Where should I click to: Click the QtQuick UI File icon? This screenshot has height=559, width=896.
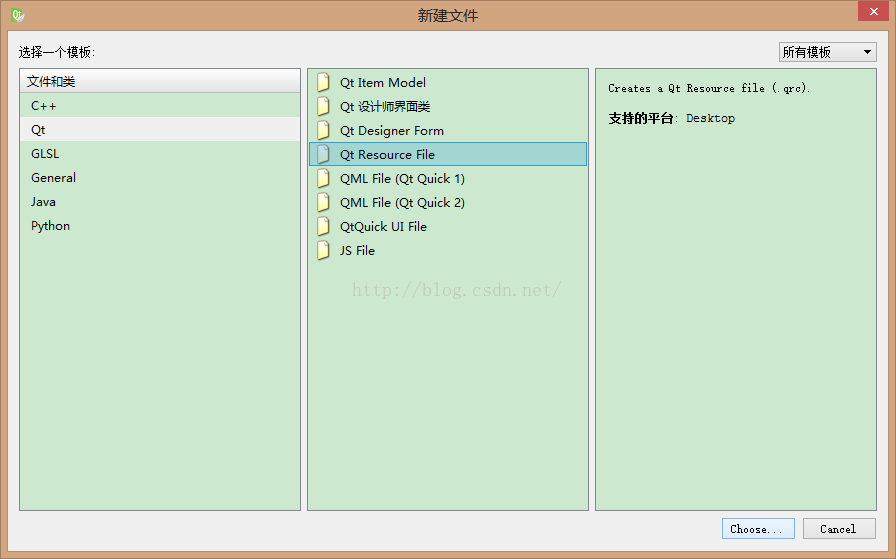[323, 226]
